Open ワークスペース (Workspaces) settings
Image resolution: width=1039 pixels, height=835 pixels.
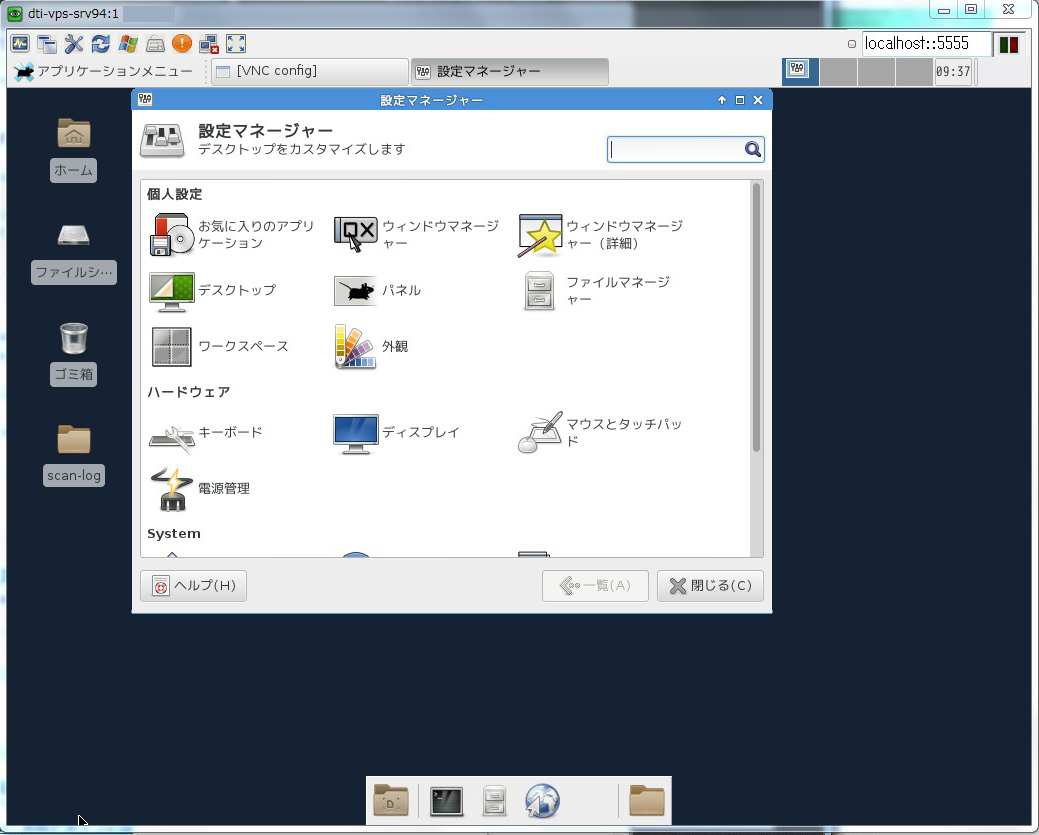(172, 347)
